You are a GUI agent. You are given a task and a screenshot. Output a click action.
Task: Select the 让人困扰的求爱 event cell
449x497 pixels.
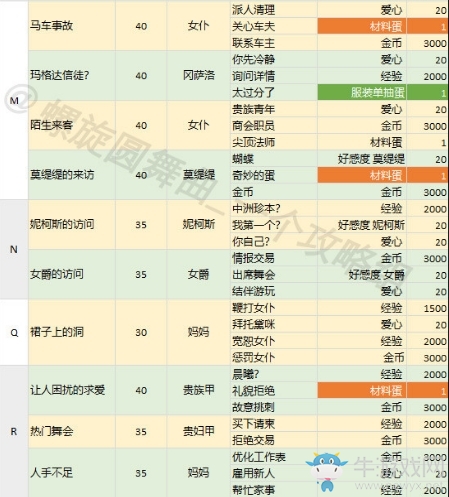coord(72,390)
